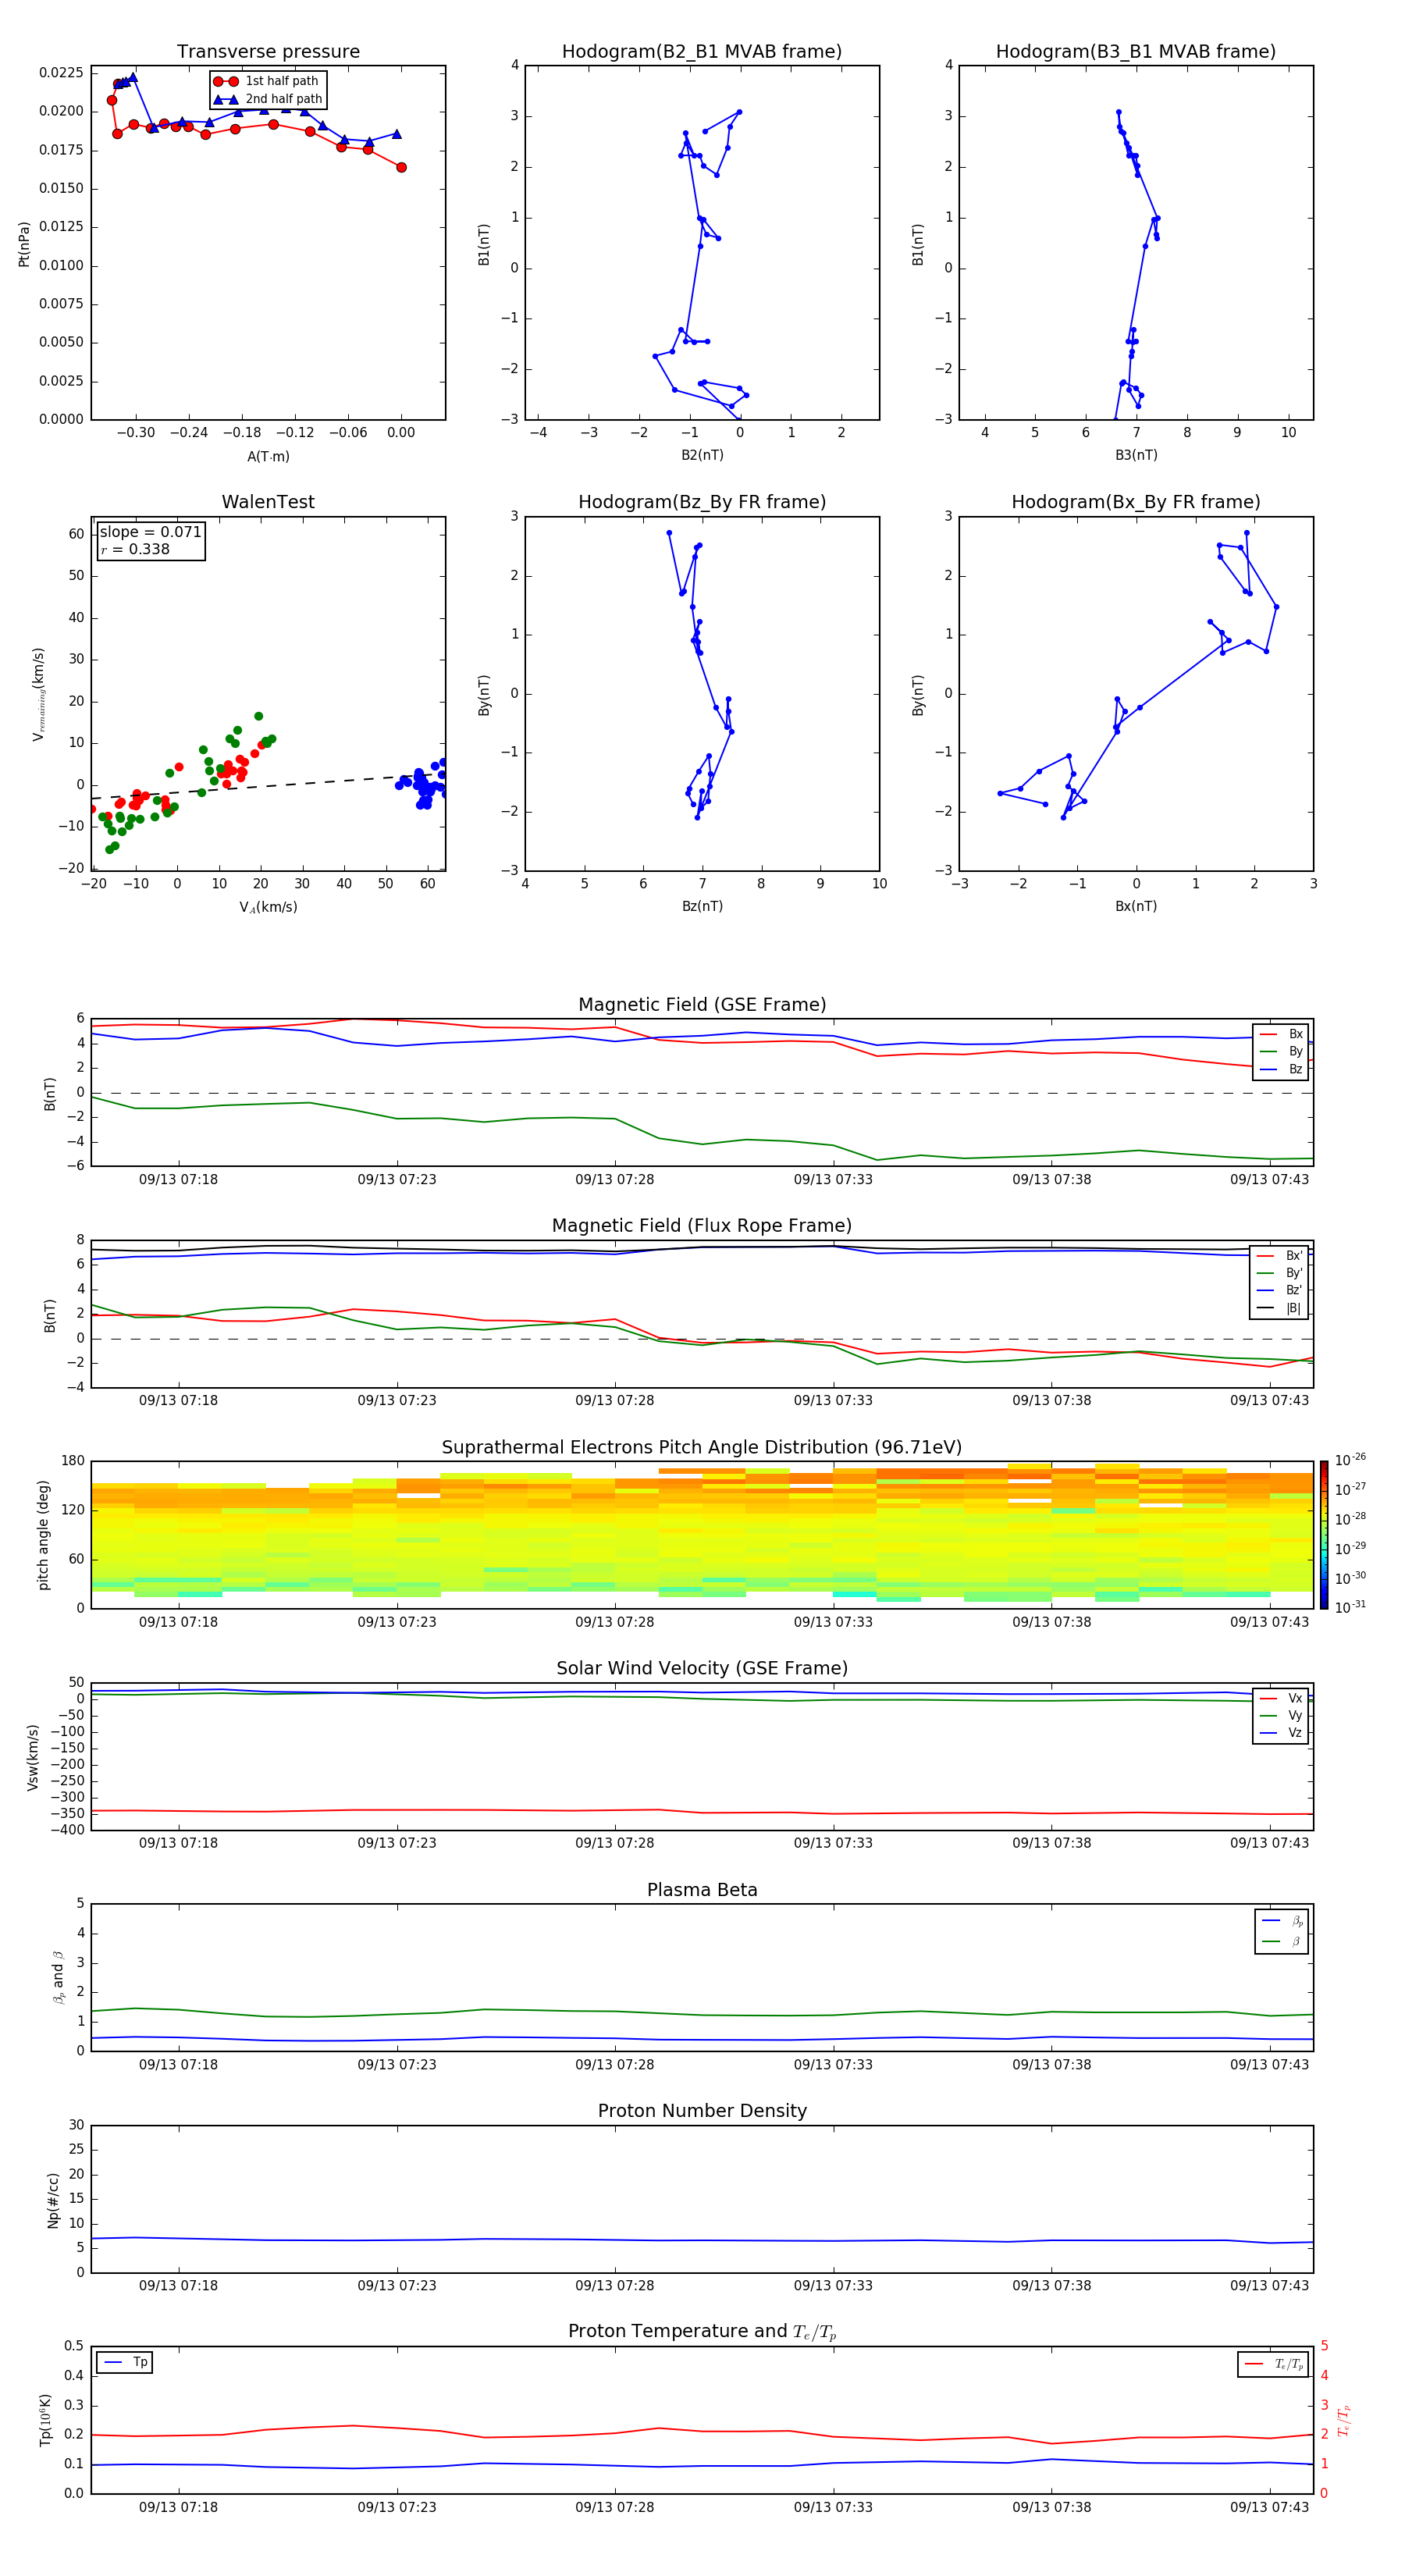Click the 'Transverse pressure' plot title
Image resolution: width=1405 pixels, height=2576 pixels.
[x=268, y=52]
